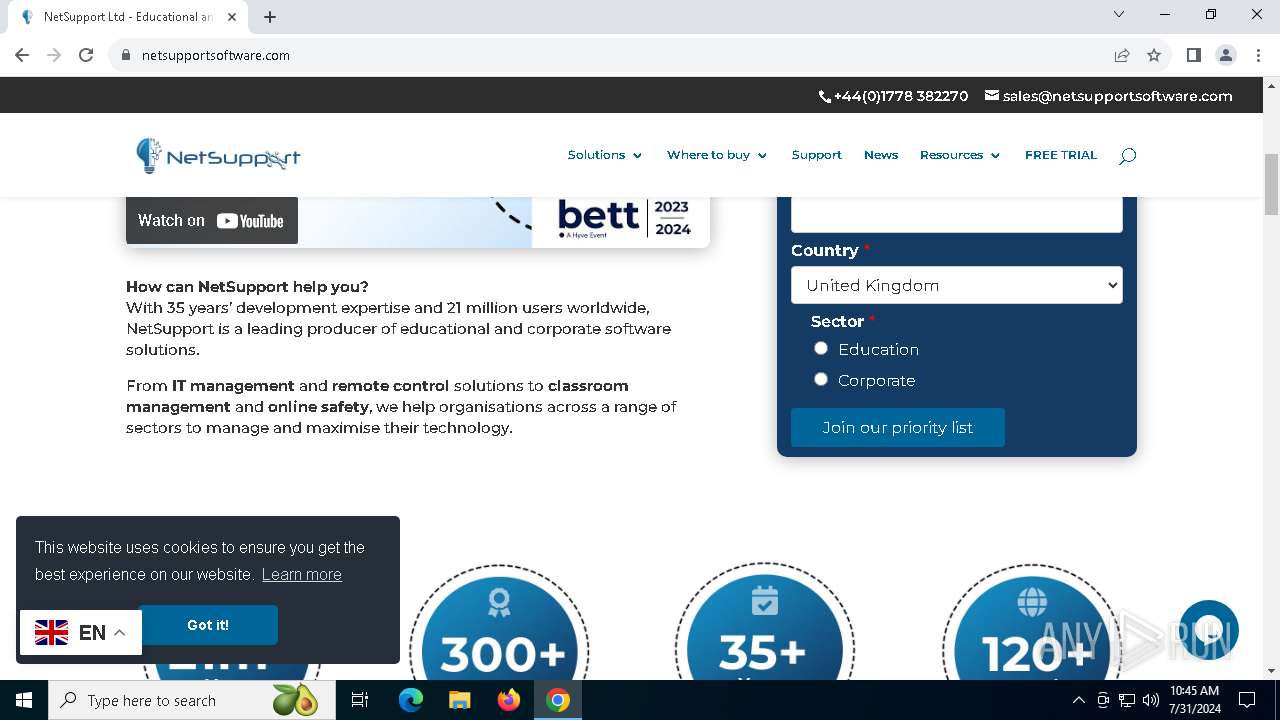Go to FREE TRIAL
Viewport: 1280px width, 720px height.
[1061, 155]
